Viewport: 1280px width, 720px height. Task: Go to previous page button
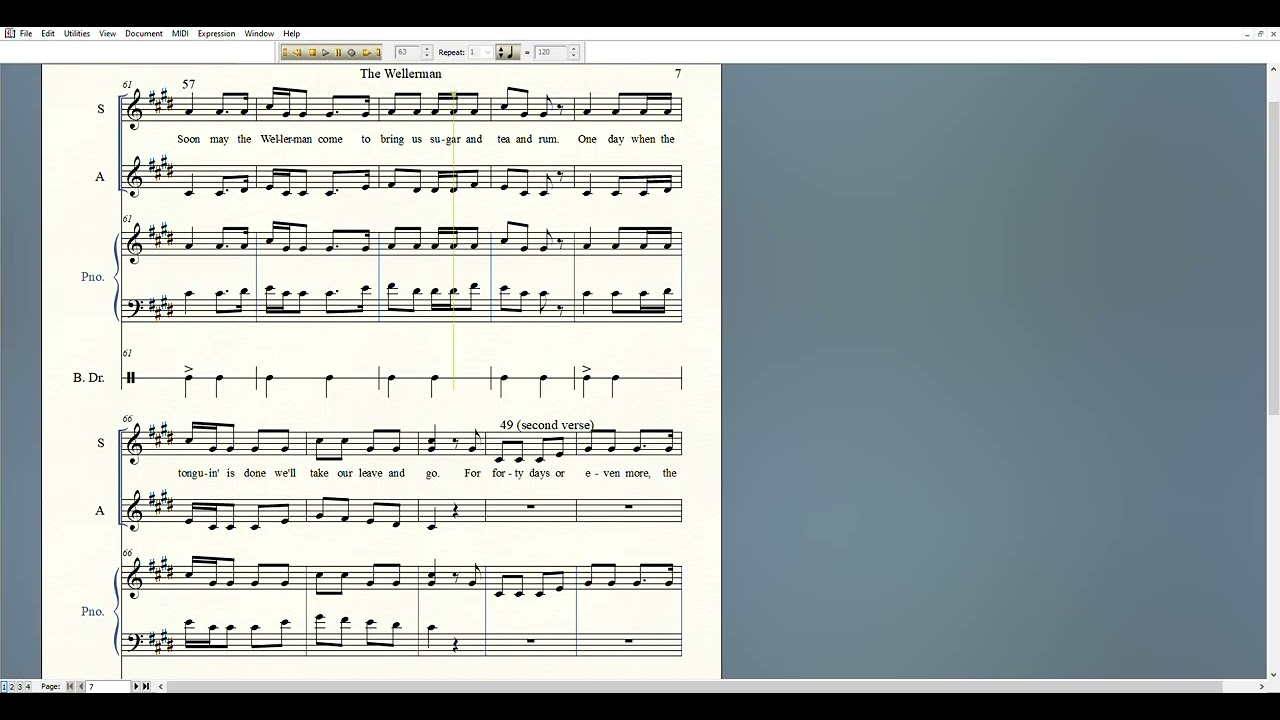pyautogui.click(x=80, y=687)
